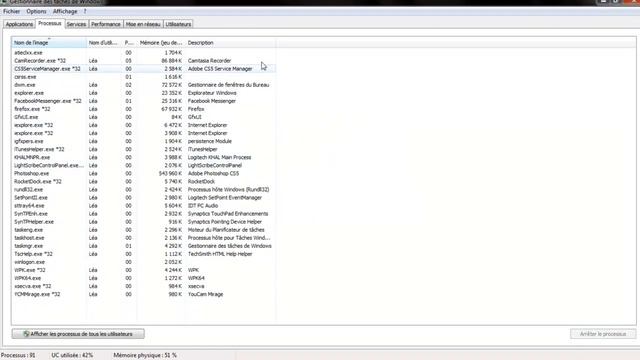
Task: Click Afficher les processus de tous les utilisateurs
Action: point(78,334)
